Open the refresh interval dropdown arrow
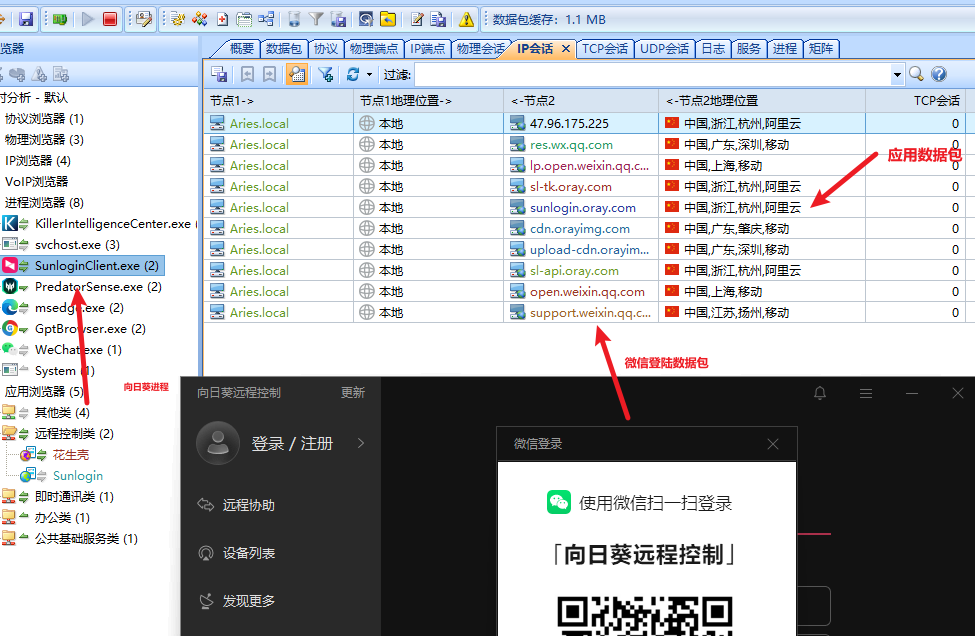 [369, 75]
